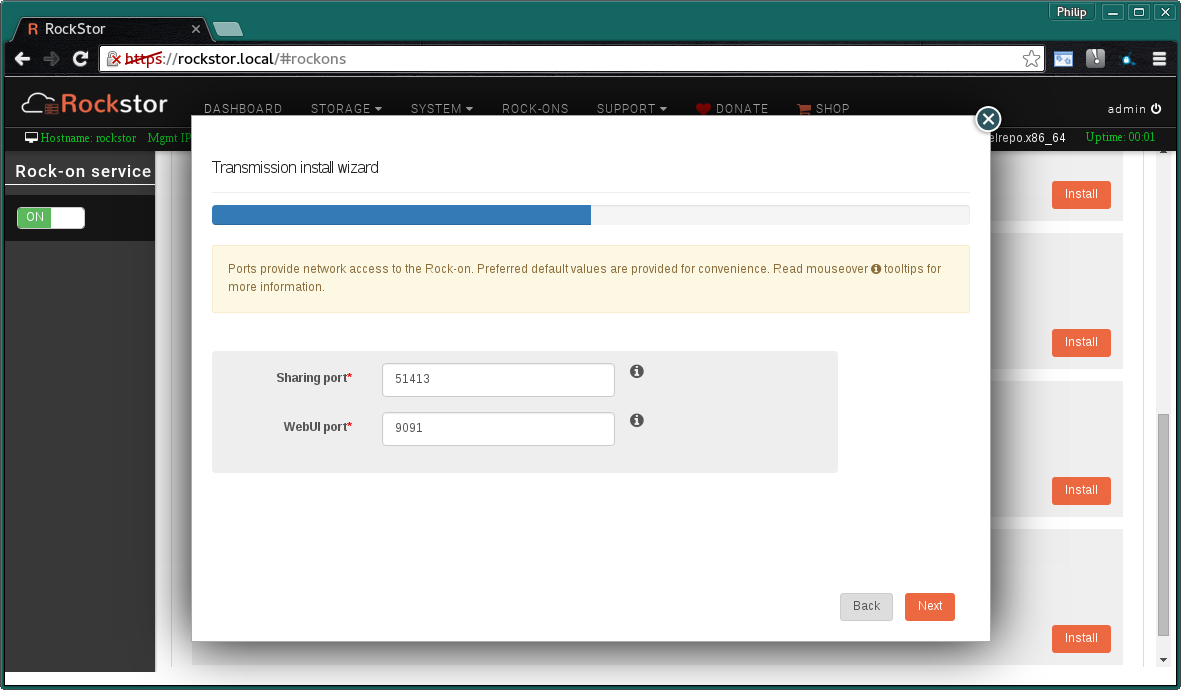
Task: Expand the System menu
Action: point(441,108)
